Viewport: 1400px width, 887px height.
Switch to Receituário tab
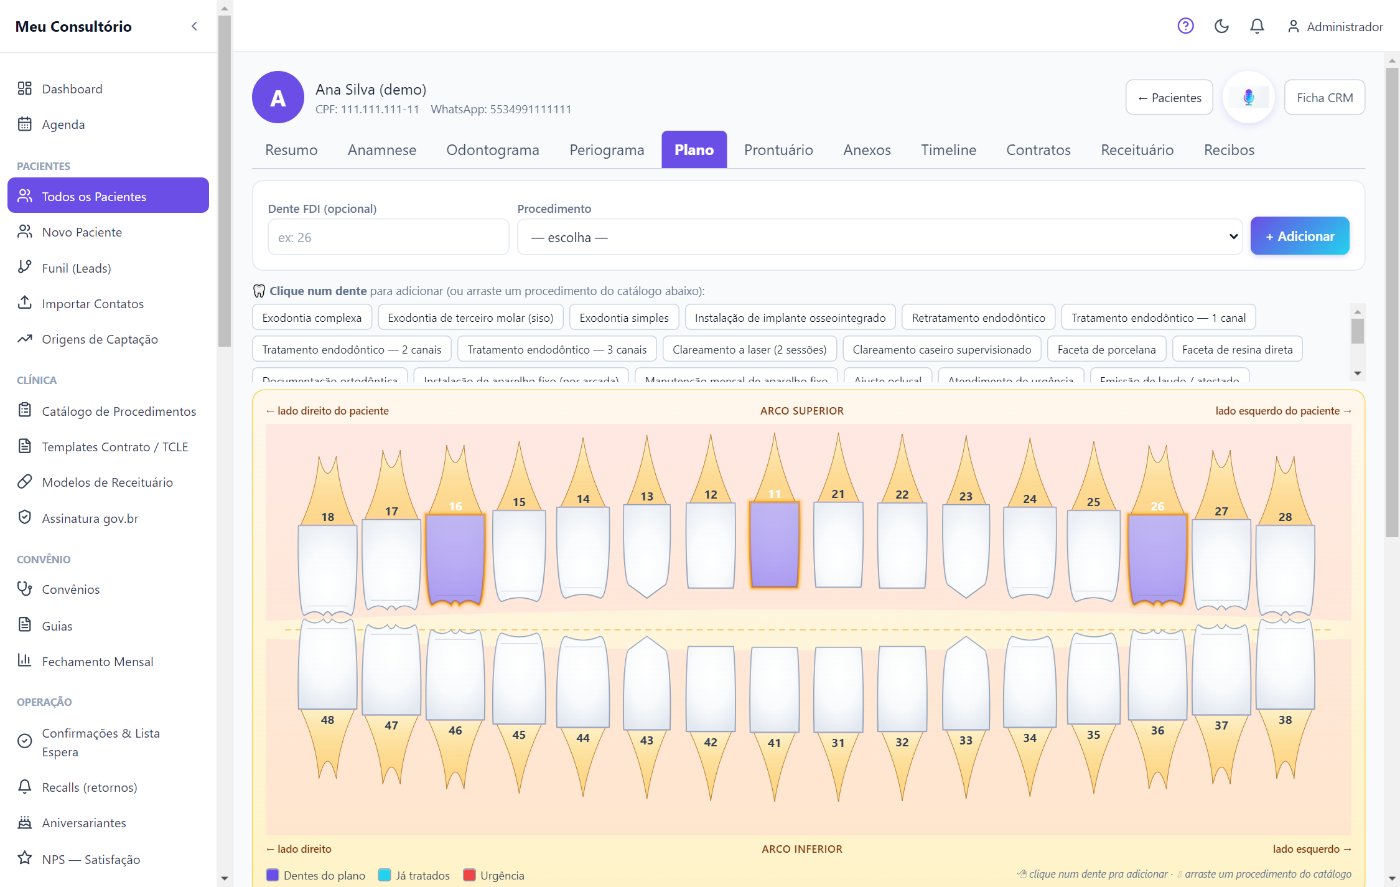[x=1137, y=150]
